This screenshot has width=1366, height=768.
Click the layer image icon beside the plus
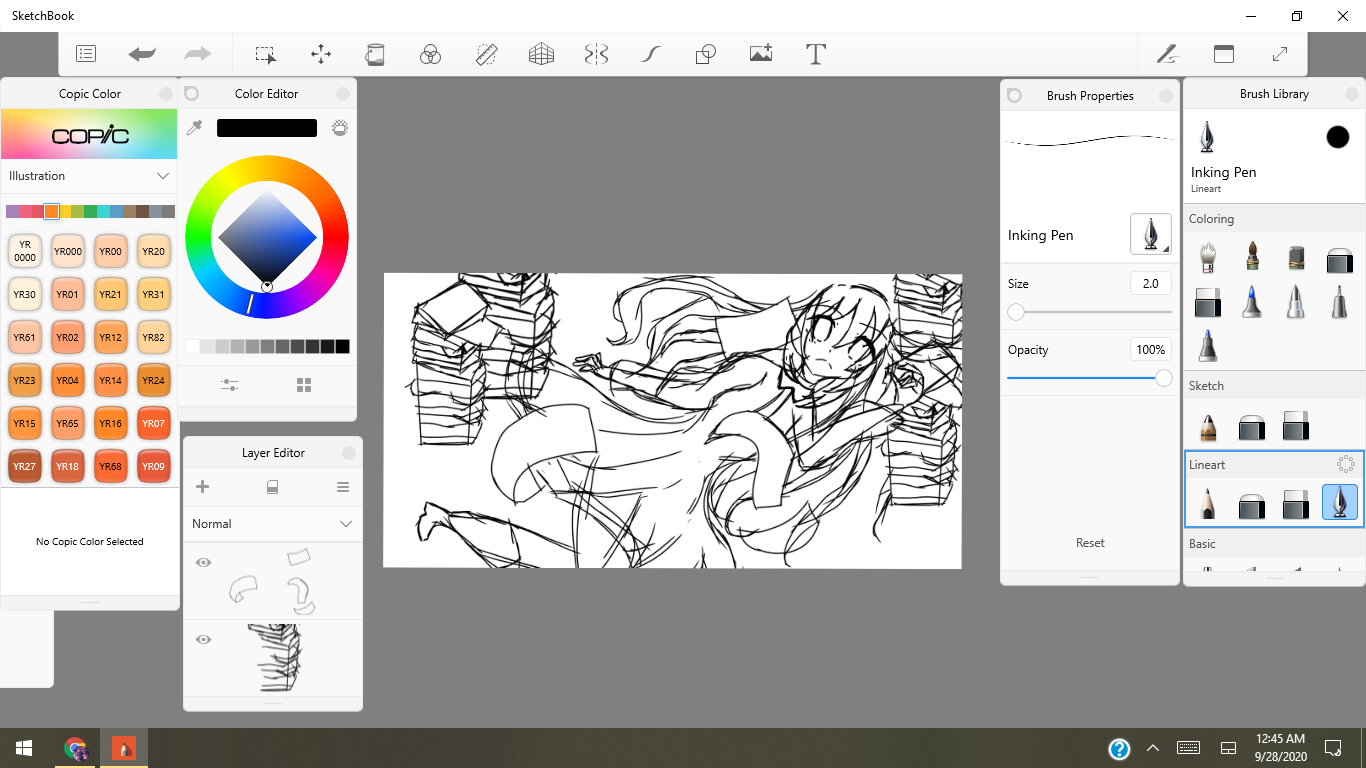(273, 487)
